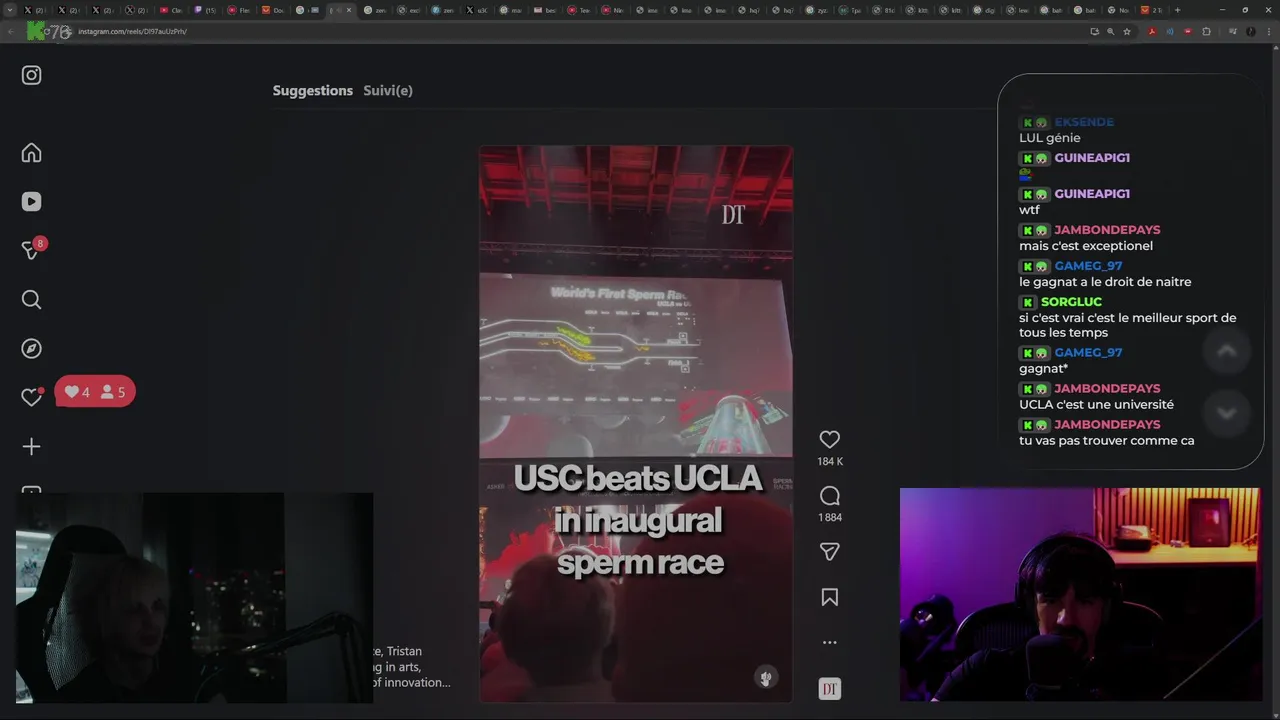Click chat message 'le gagnat a le droit de naitre'
This screenshot has width=1280, height=720.
tap(1105, 282)
